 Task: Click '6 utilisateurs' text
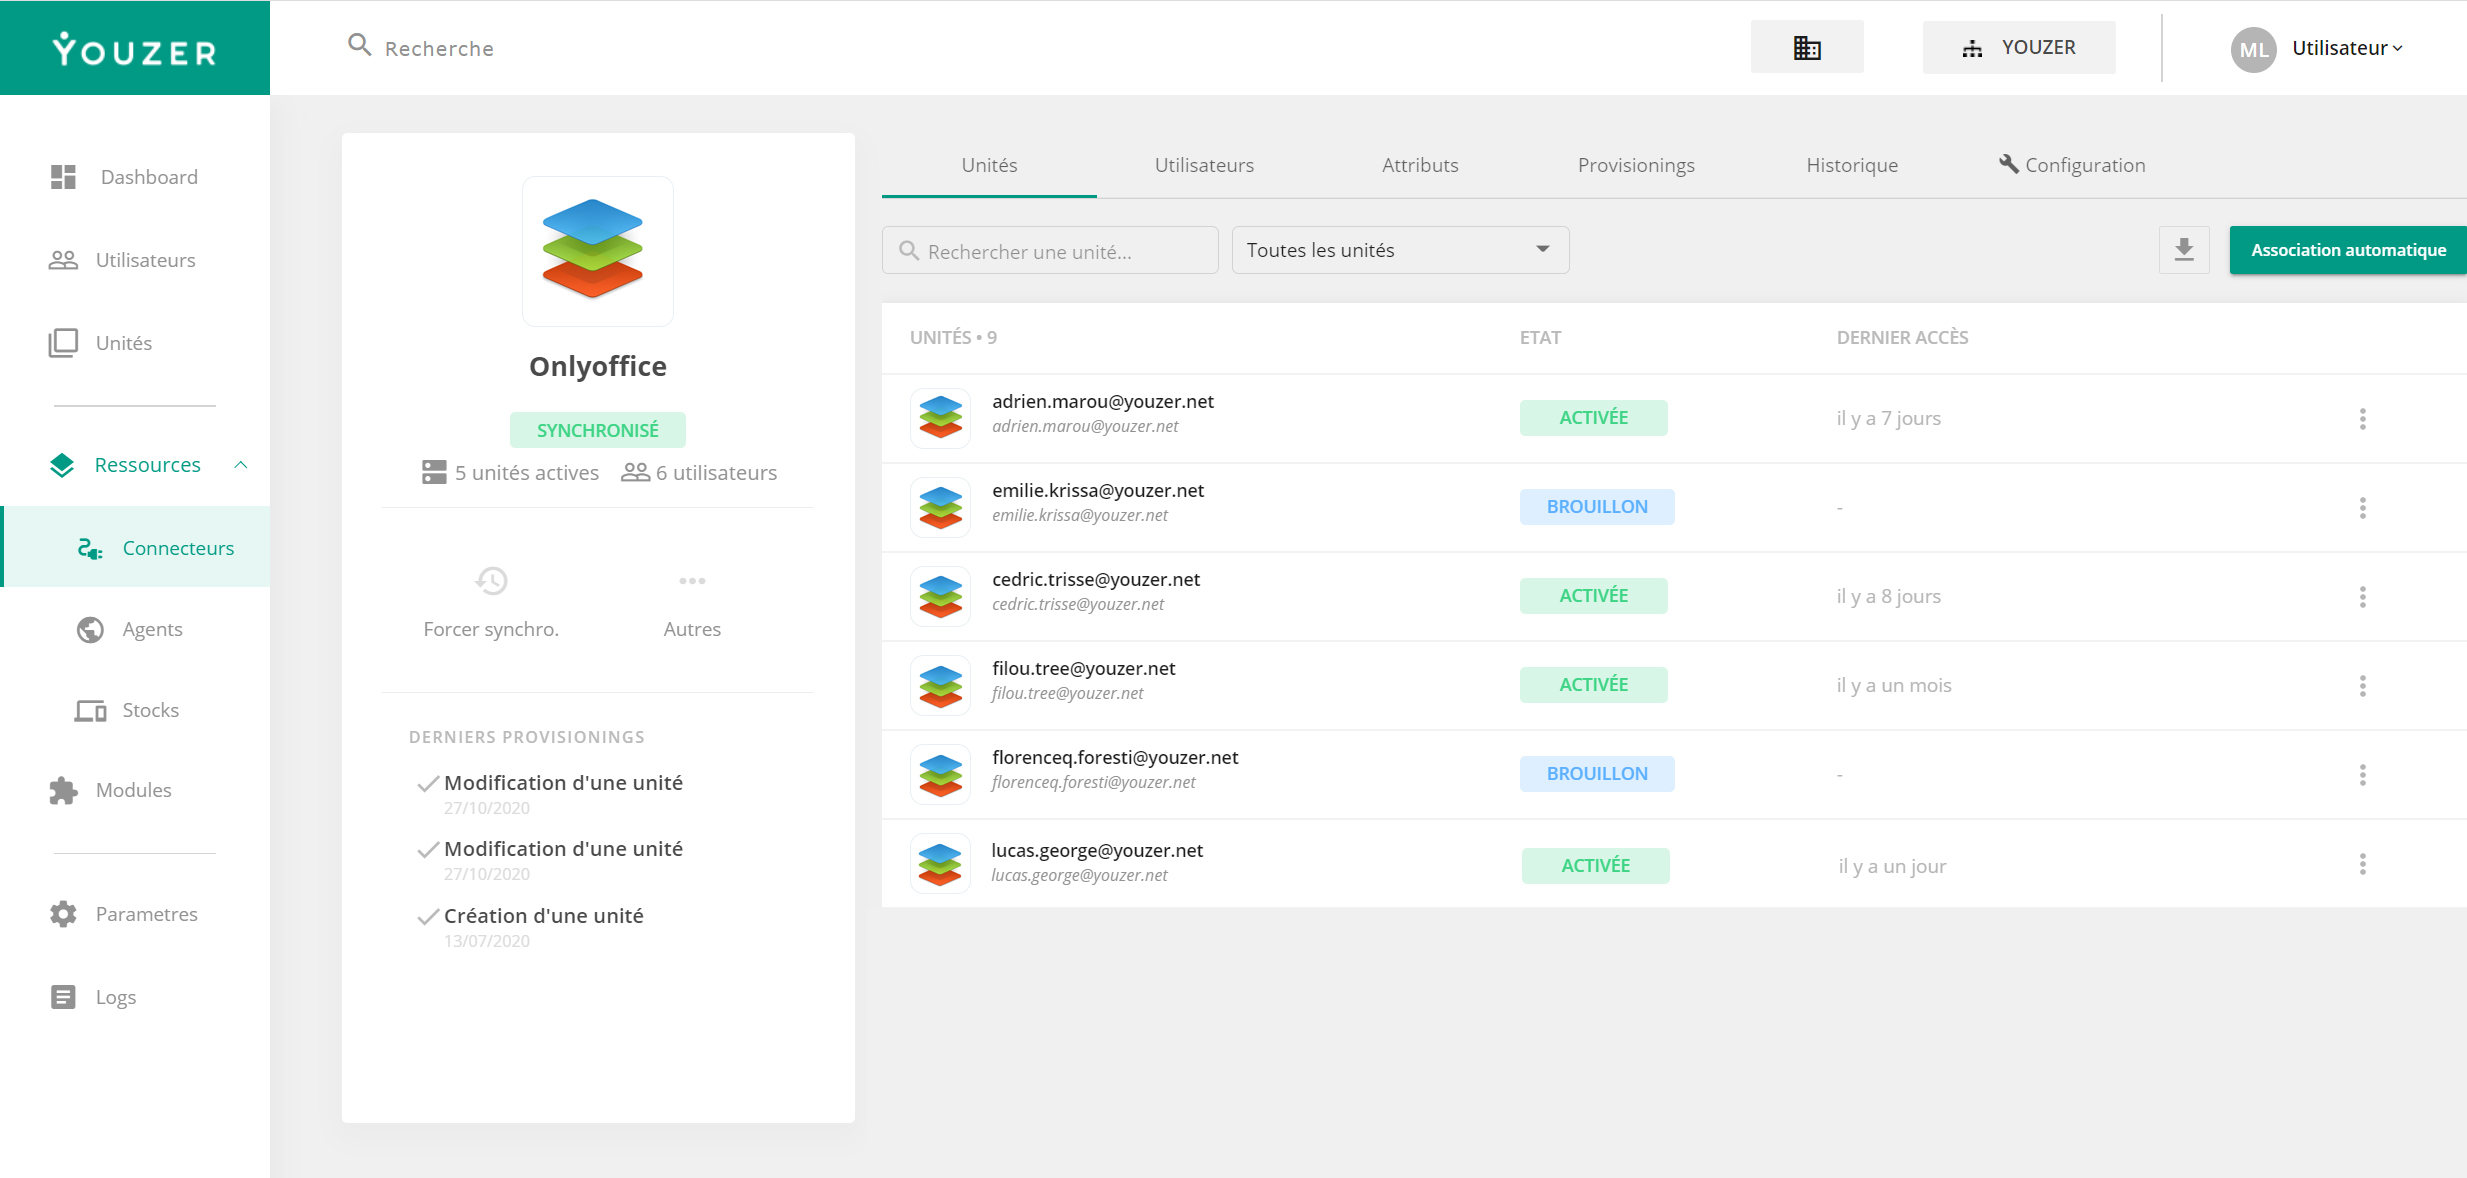click(716, 473)
